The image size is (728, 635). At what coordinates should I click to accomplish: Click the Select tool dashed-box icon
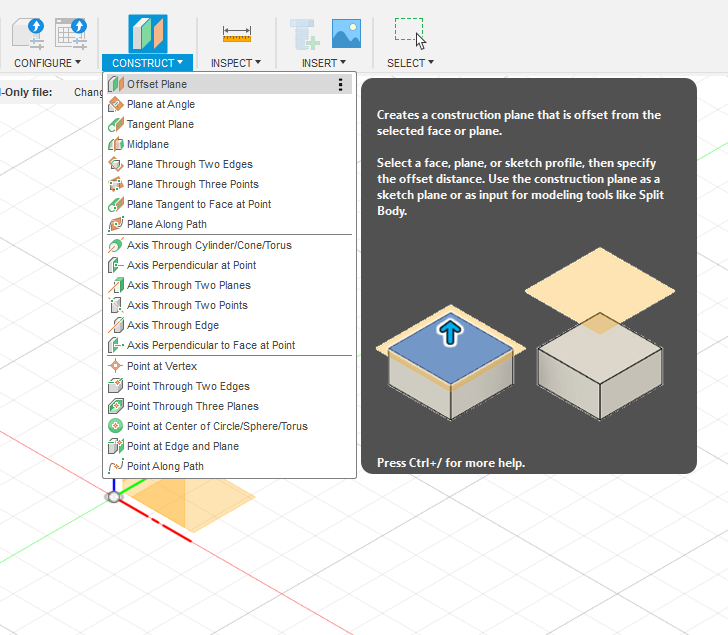tap(409, 32)
